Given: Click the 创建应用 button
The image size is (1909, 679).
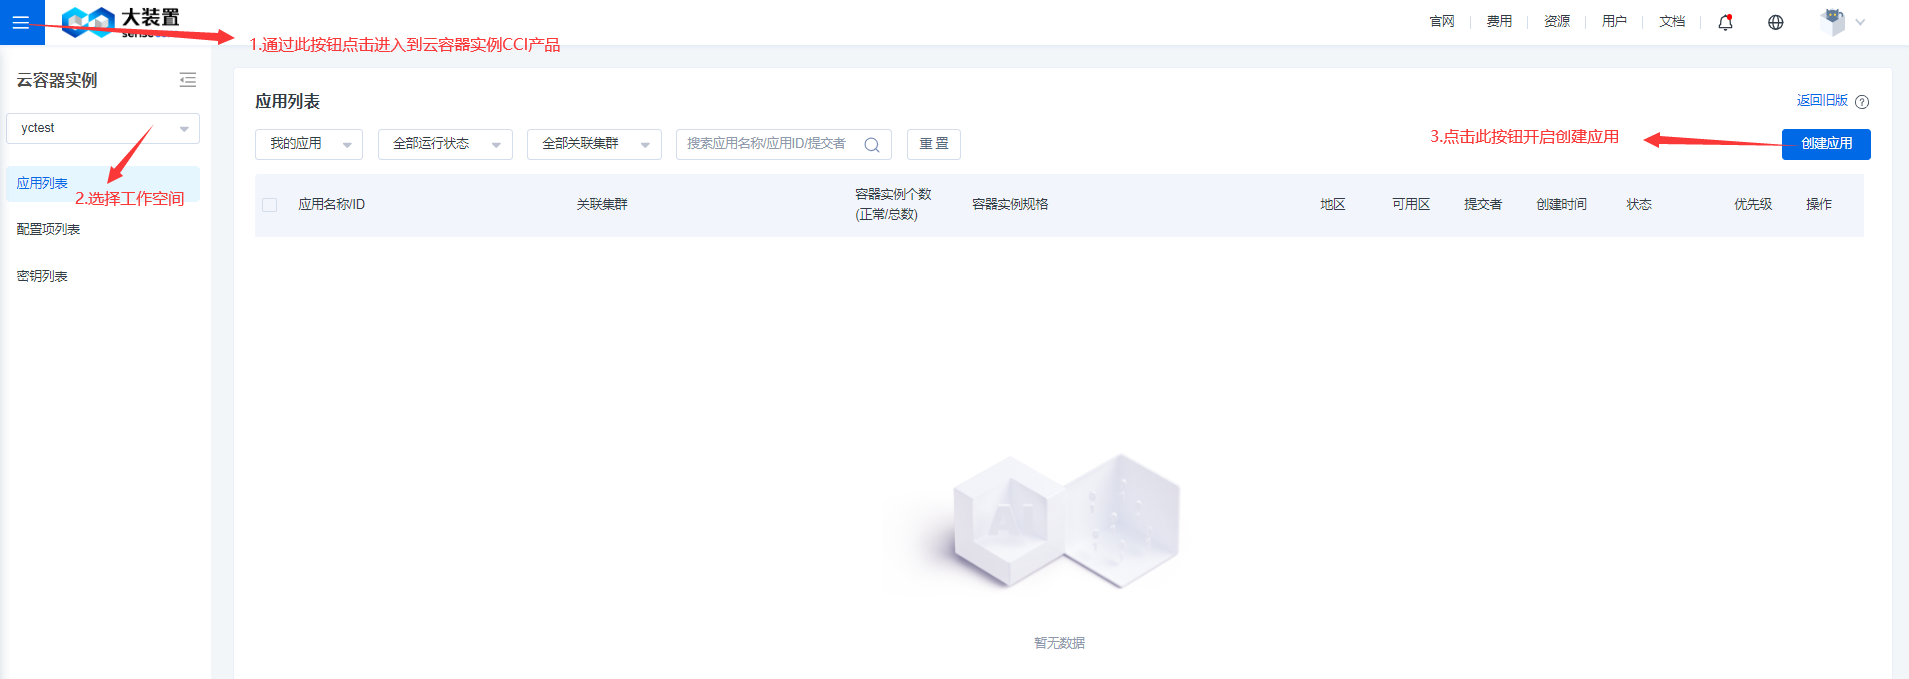Looking at the screenshot, I should click(x=1825, y=144).
